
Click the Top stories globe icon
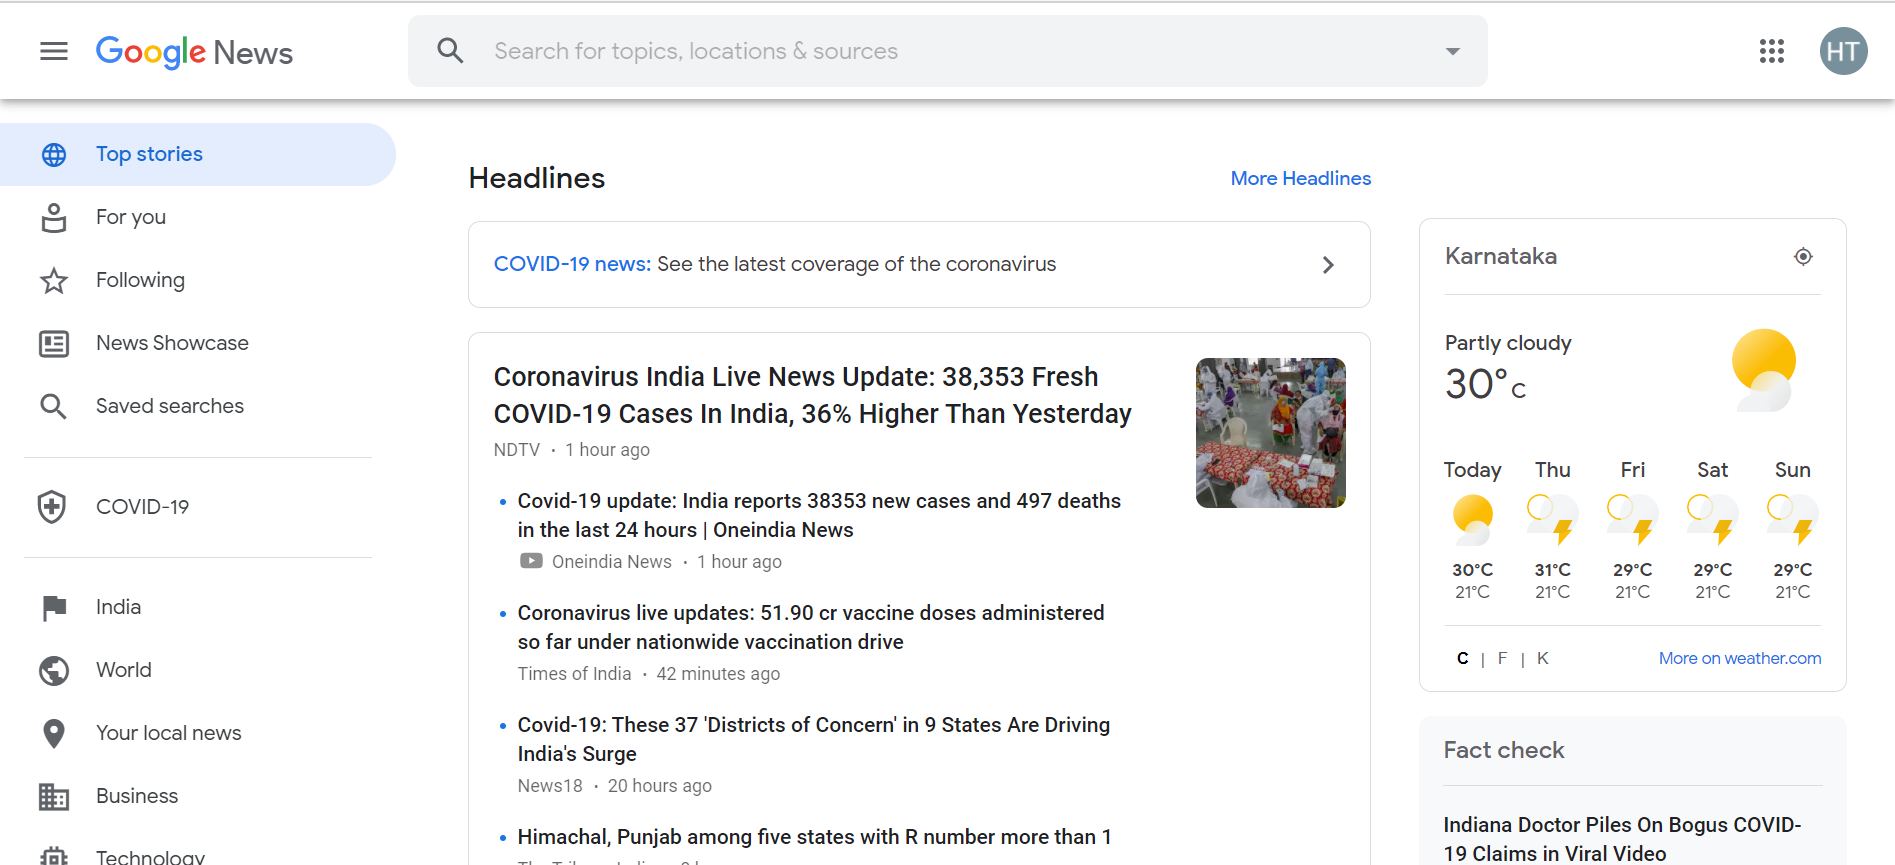pyautogui.click(x=54, y=154)
